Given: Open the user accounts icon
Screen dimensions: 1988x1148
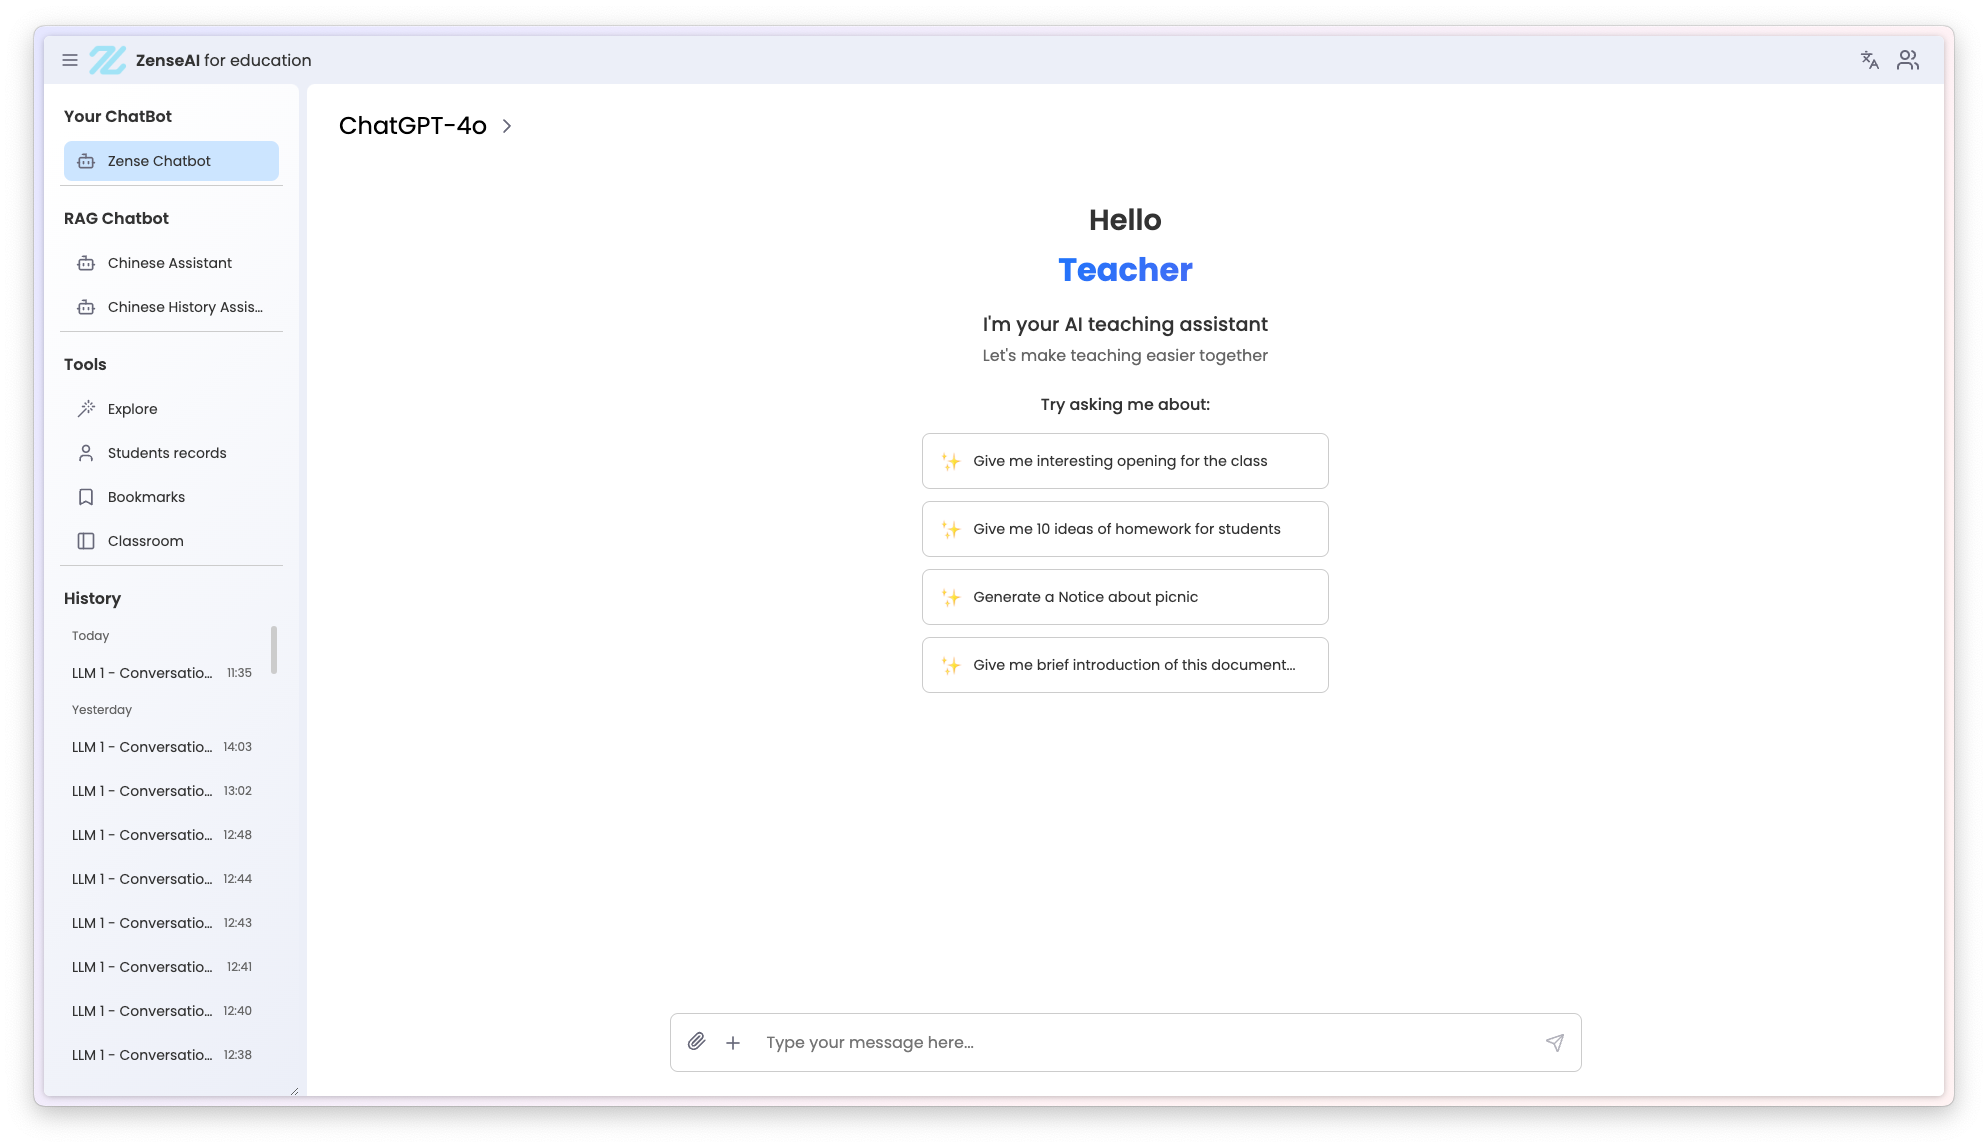Looking at the screenshot, I should [1908, 60].
